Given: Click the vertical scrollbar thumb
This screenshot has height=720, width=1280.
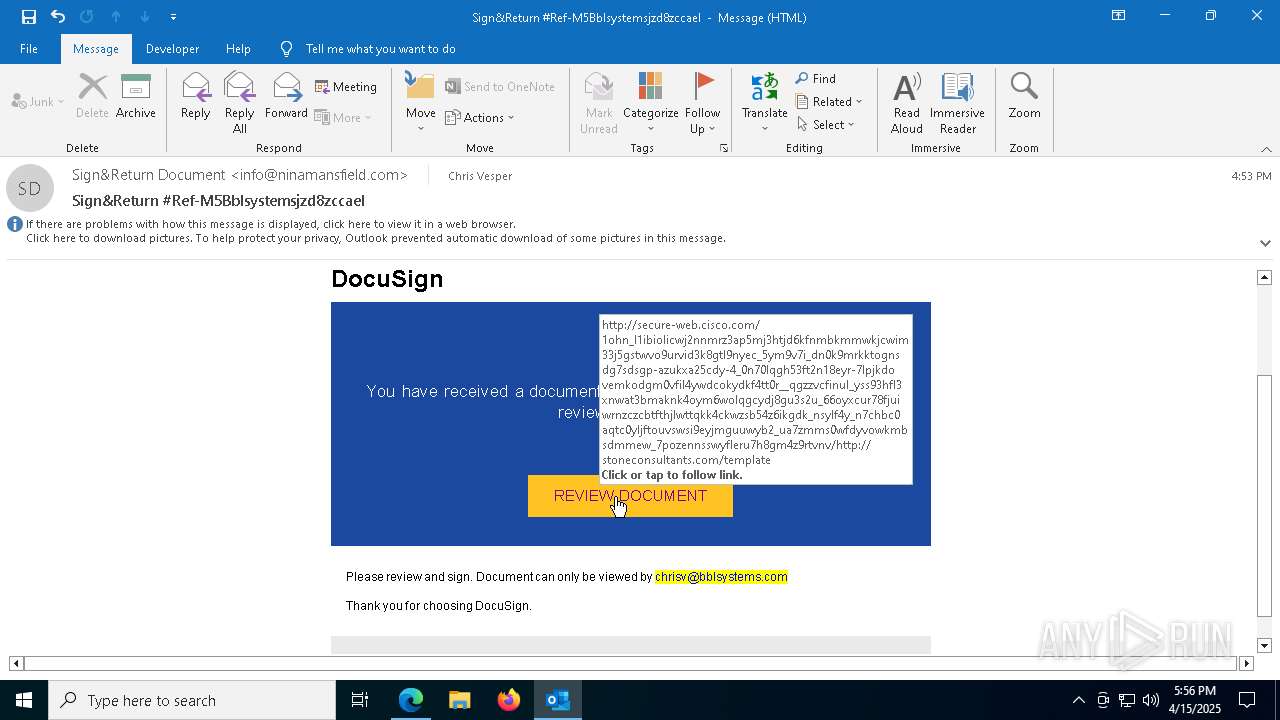Looking at the screenshot, I should pyautogui.click(x=1264, y=496).
